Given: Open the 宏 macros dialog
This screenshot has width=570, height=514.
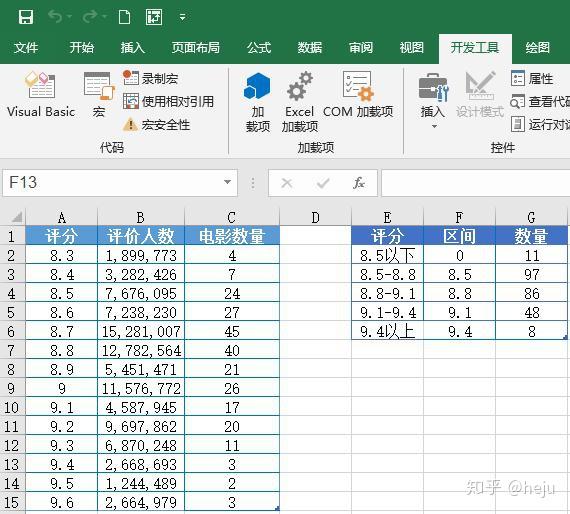Looking at the screenshot, I should [99, 95].
